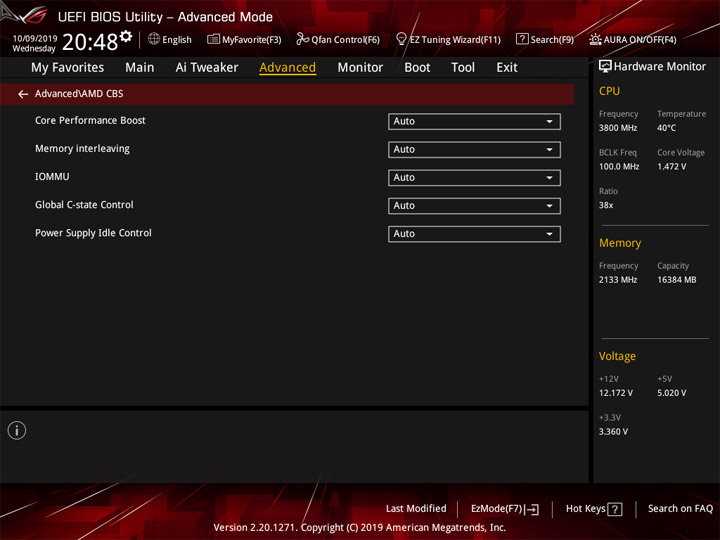Click the Ratio 38x value
Viewport: 720px width, 540px height.
[606, 205]
